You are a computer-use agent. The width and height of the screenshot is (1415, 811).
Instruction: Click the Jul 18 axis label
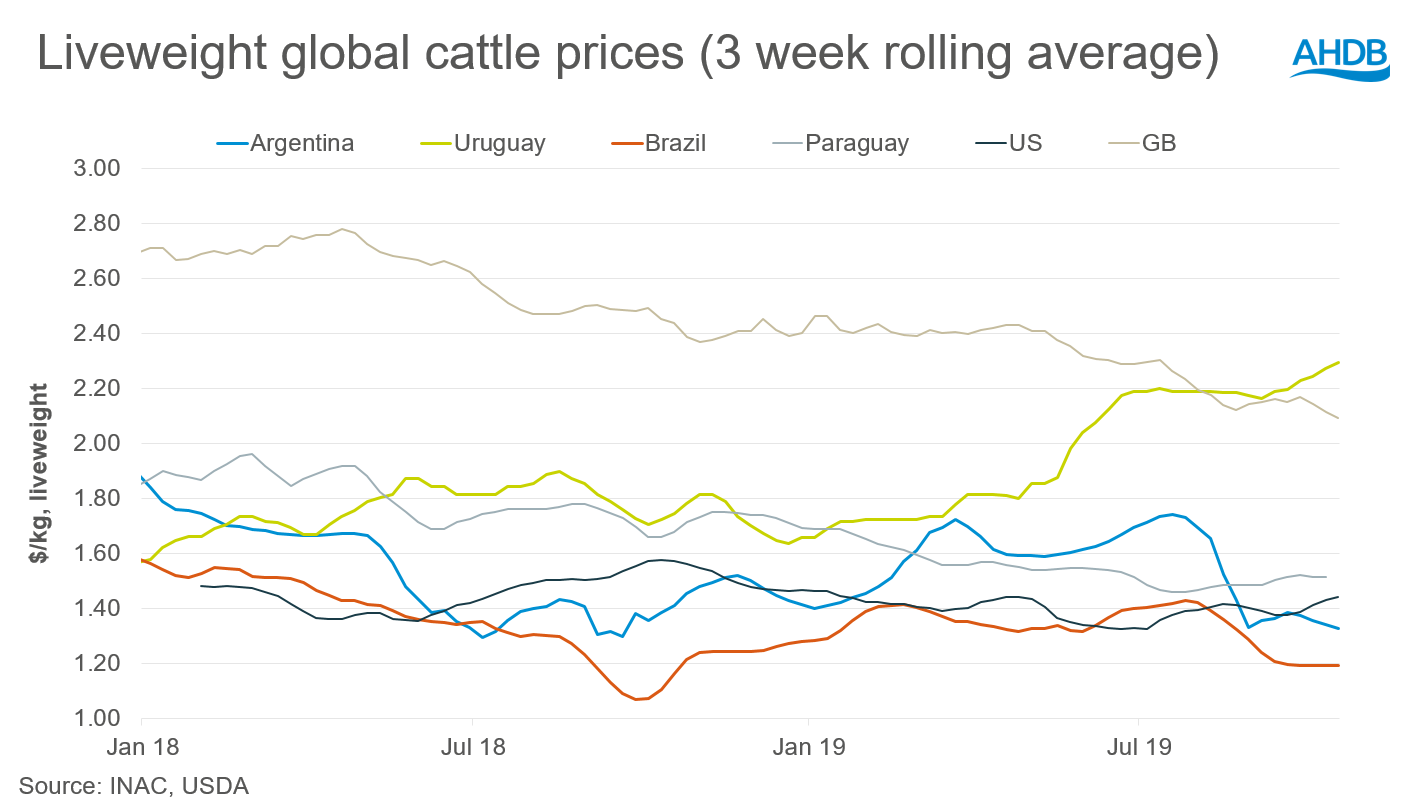pyautogui.click(x=471, y=748)
